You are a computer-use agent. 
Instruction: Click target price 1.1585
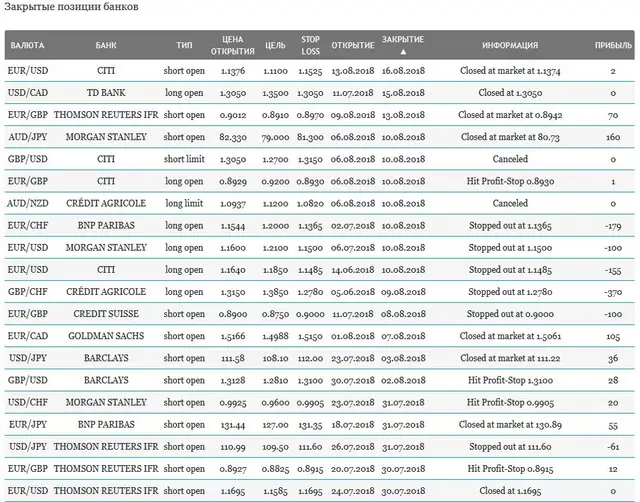point(275,491)
